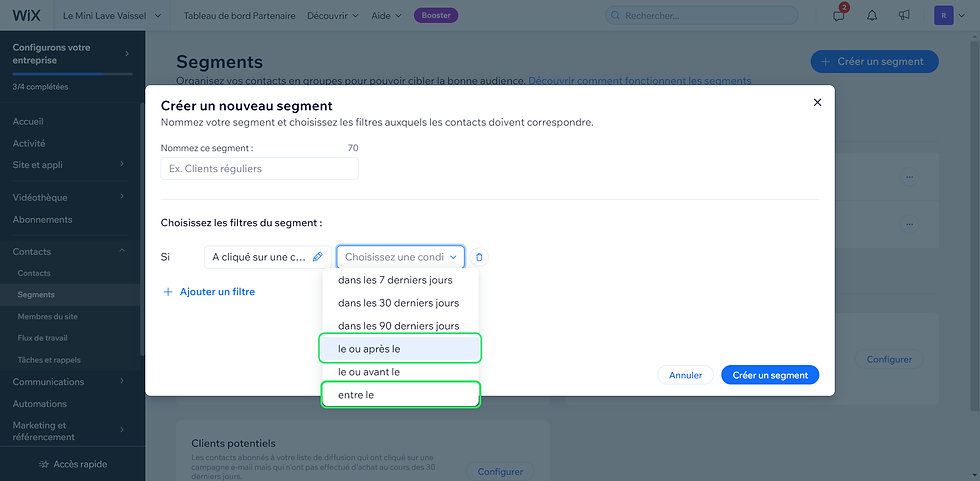Viewport: 980px width, 481px height.
Task: Click the plus icon beside Ajouter un filtre
Action: [x=168, y=292]
